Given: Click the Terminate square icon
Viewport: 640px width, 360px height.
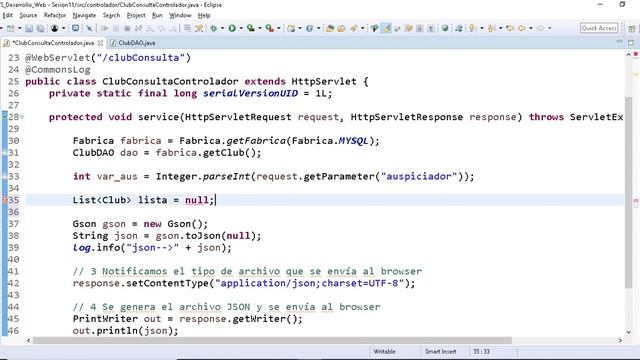Looking at the screenshot, I should pyautogui.click(x=127, y=28).
